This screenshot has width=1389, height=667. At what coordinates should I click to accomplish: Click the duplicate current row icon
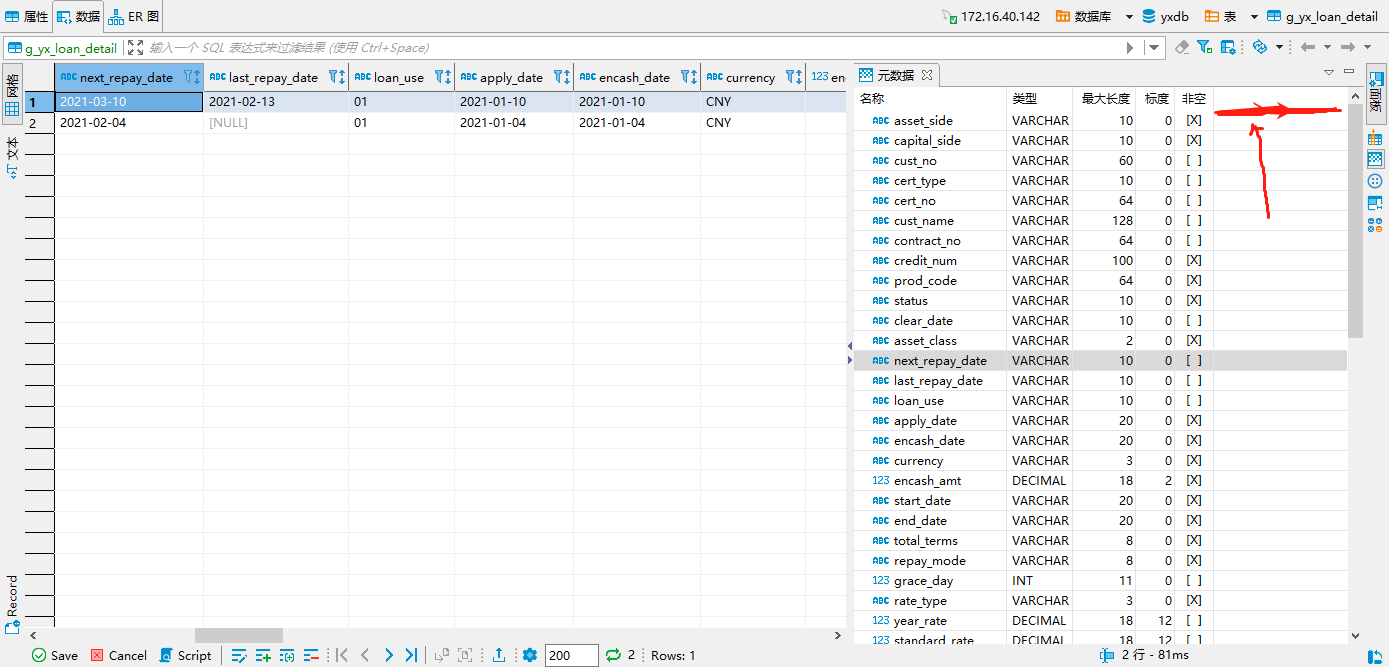coord(287,655)
